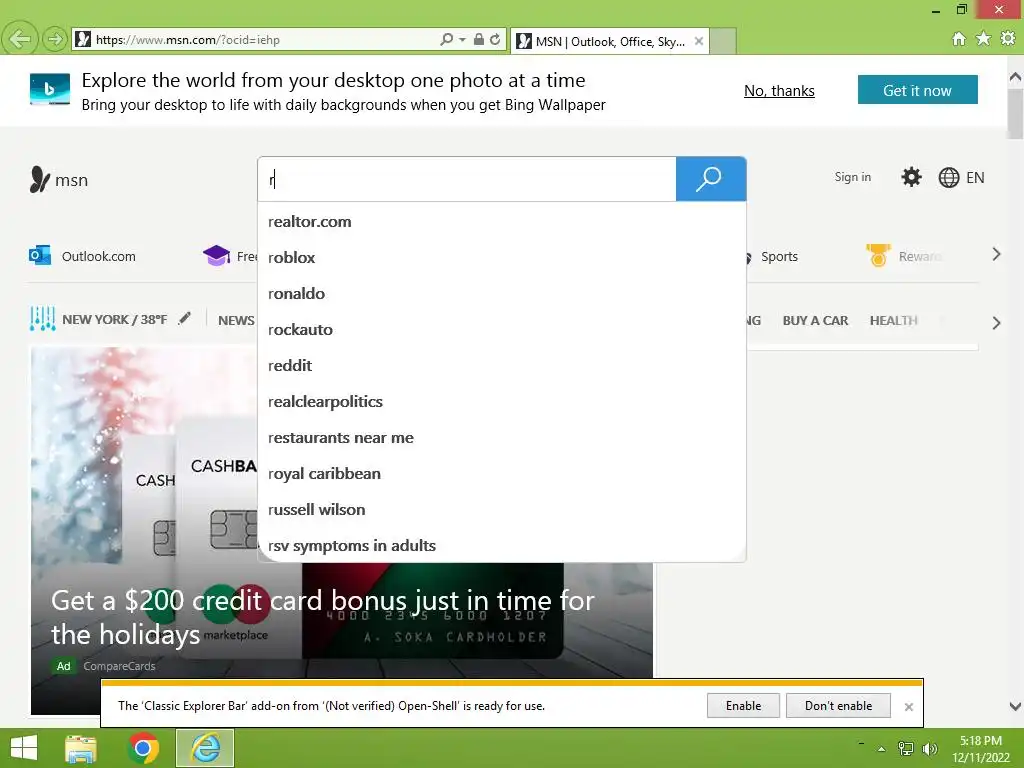Open Internet Explorer Tools gear

[x=1008, y=39]
